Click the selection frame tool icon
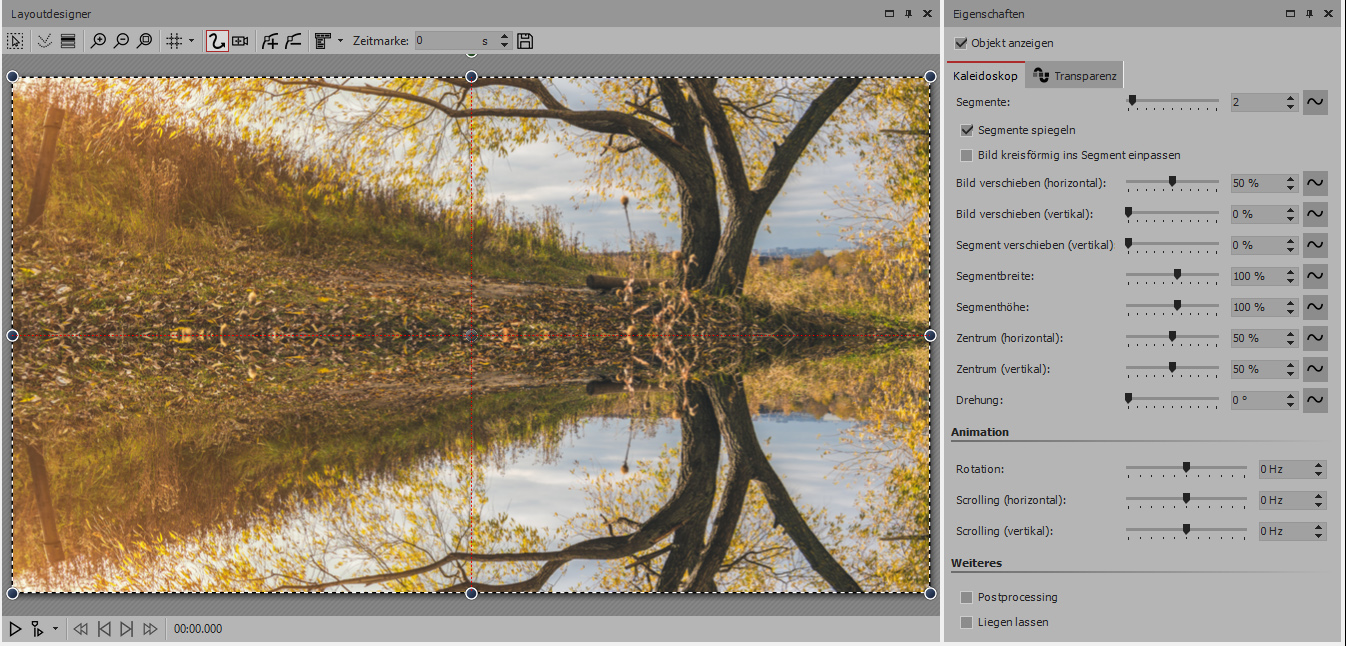1346x646 pixels. click(x=15, y=41)
